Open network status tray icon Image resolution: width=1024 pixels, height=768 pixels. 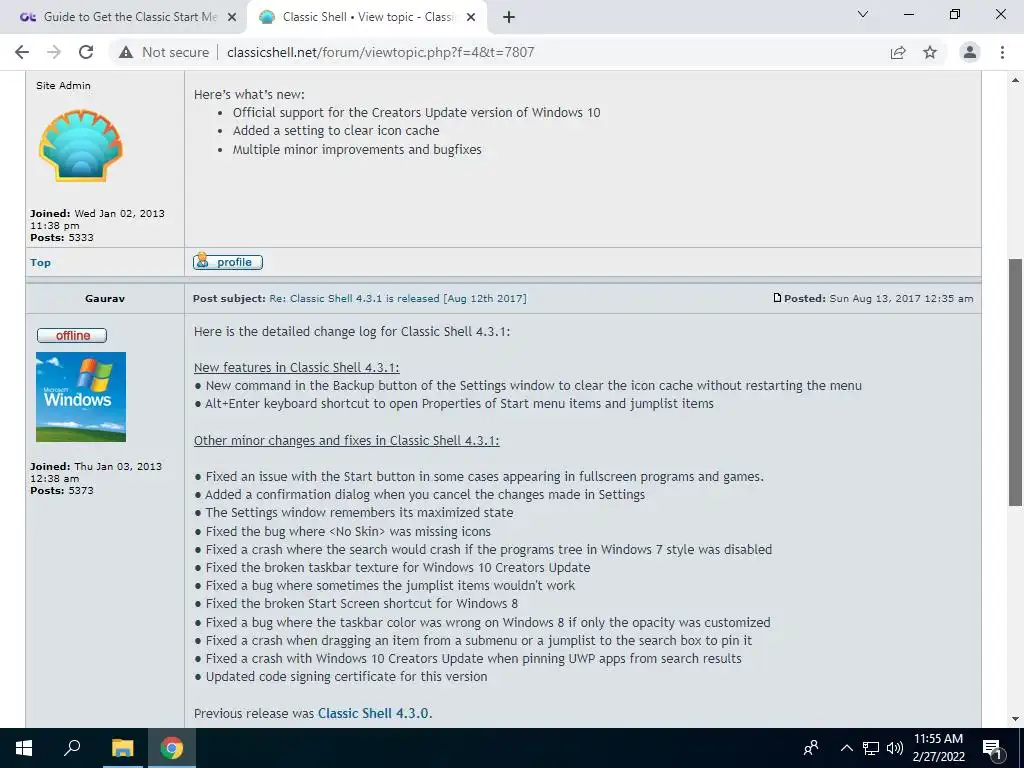pyautogui.click(x=871, y=748)
